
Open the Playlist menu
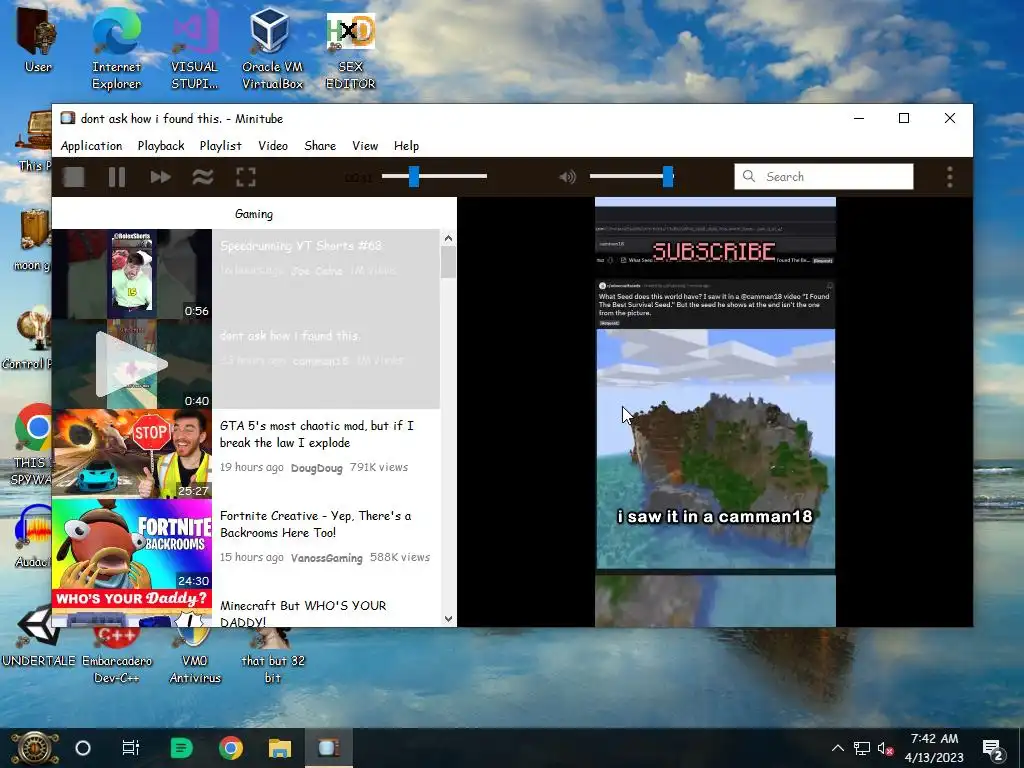pos(220,146)
